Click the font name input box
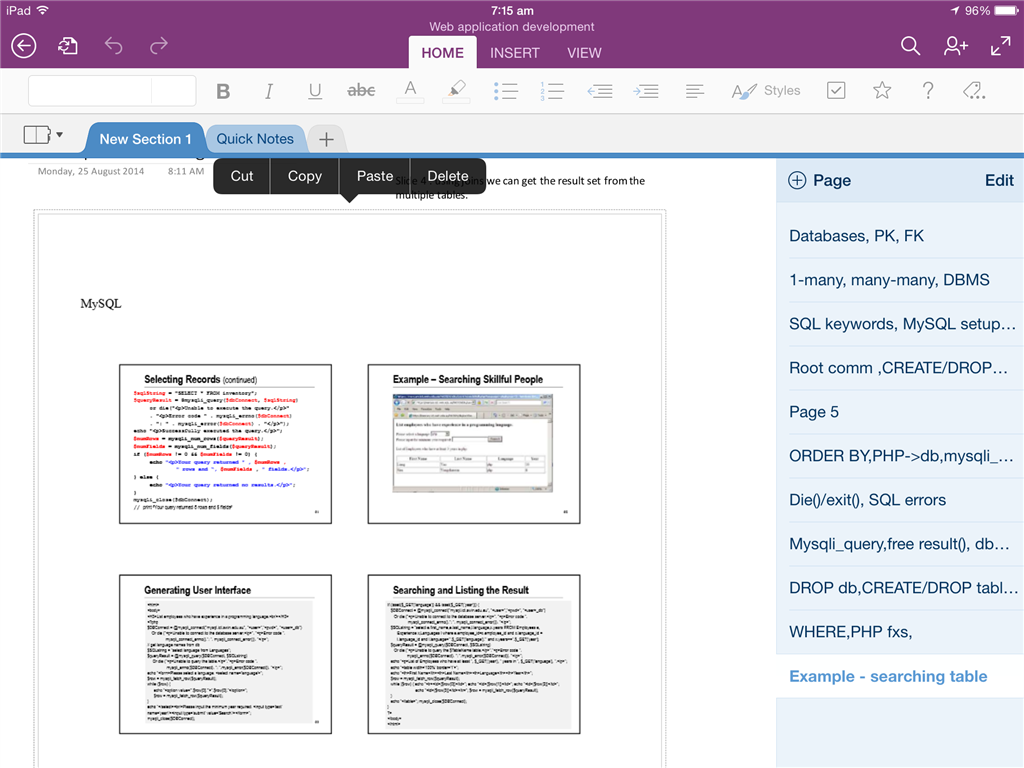Screen dimensions: 1024x768 [90, 91]
